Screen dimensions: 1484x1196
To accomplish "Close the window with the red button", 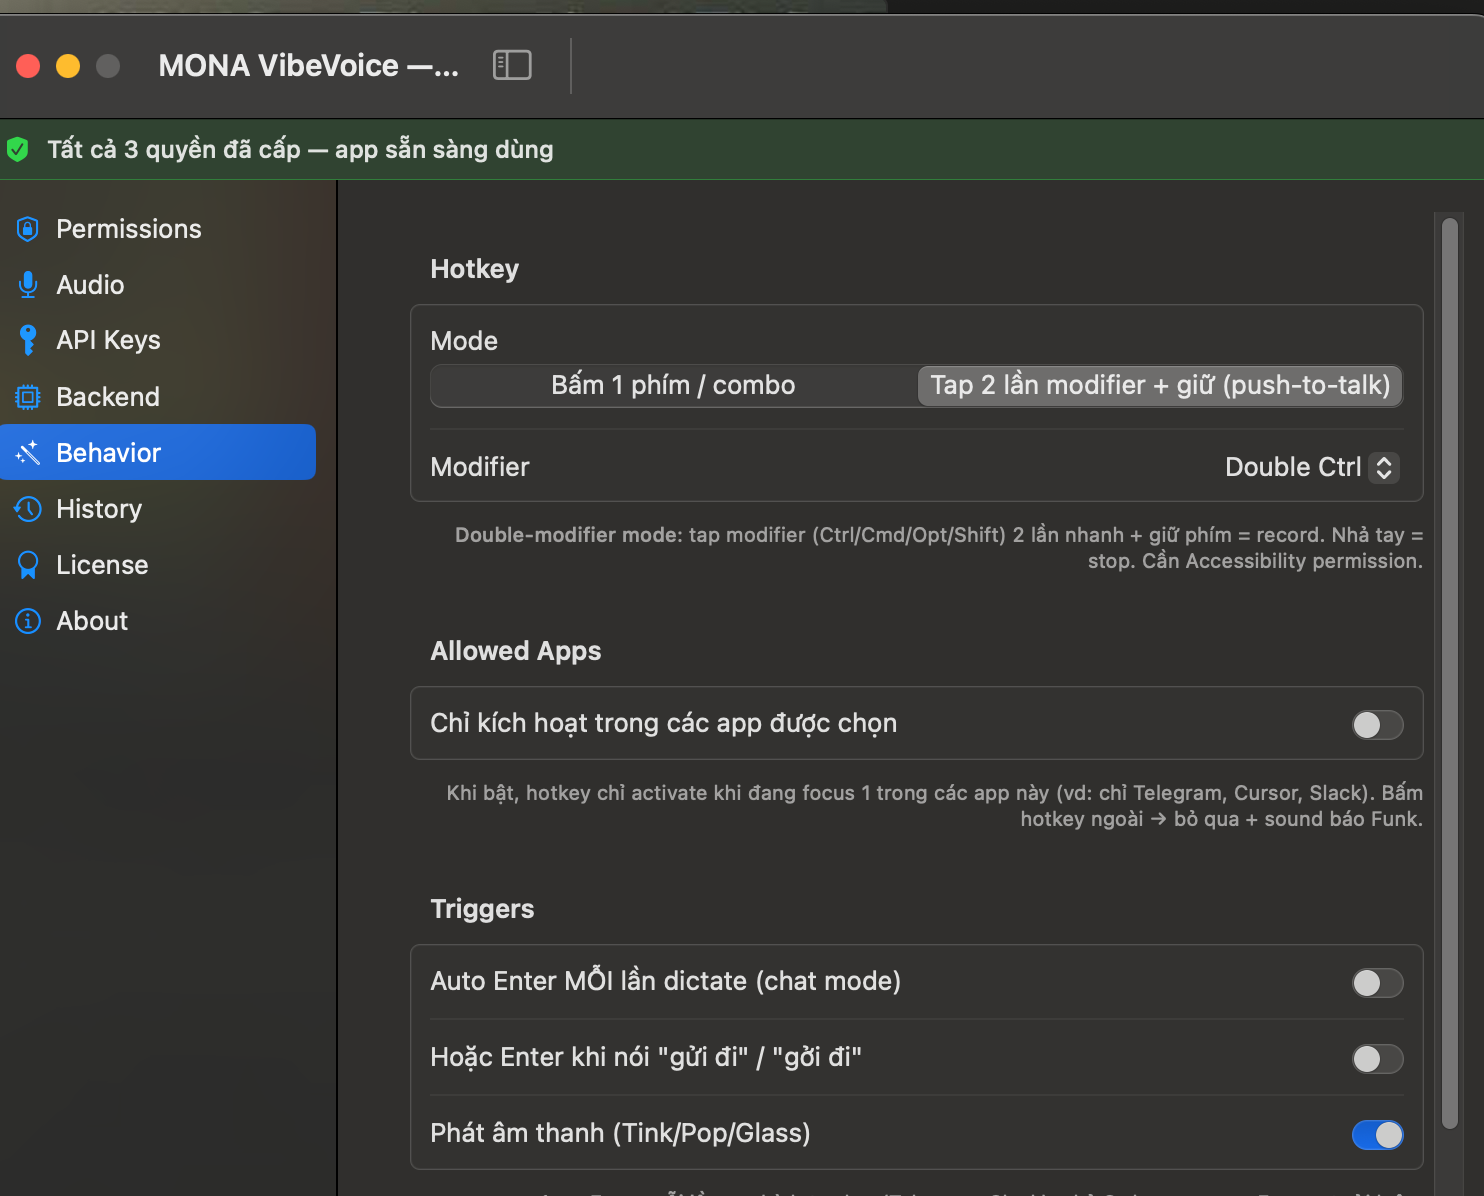I will click(28, 66).
